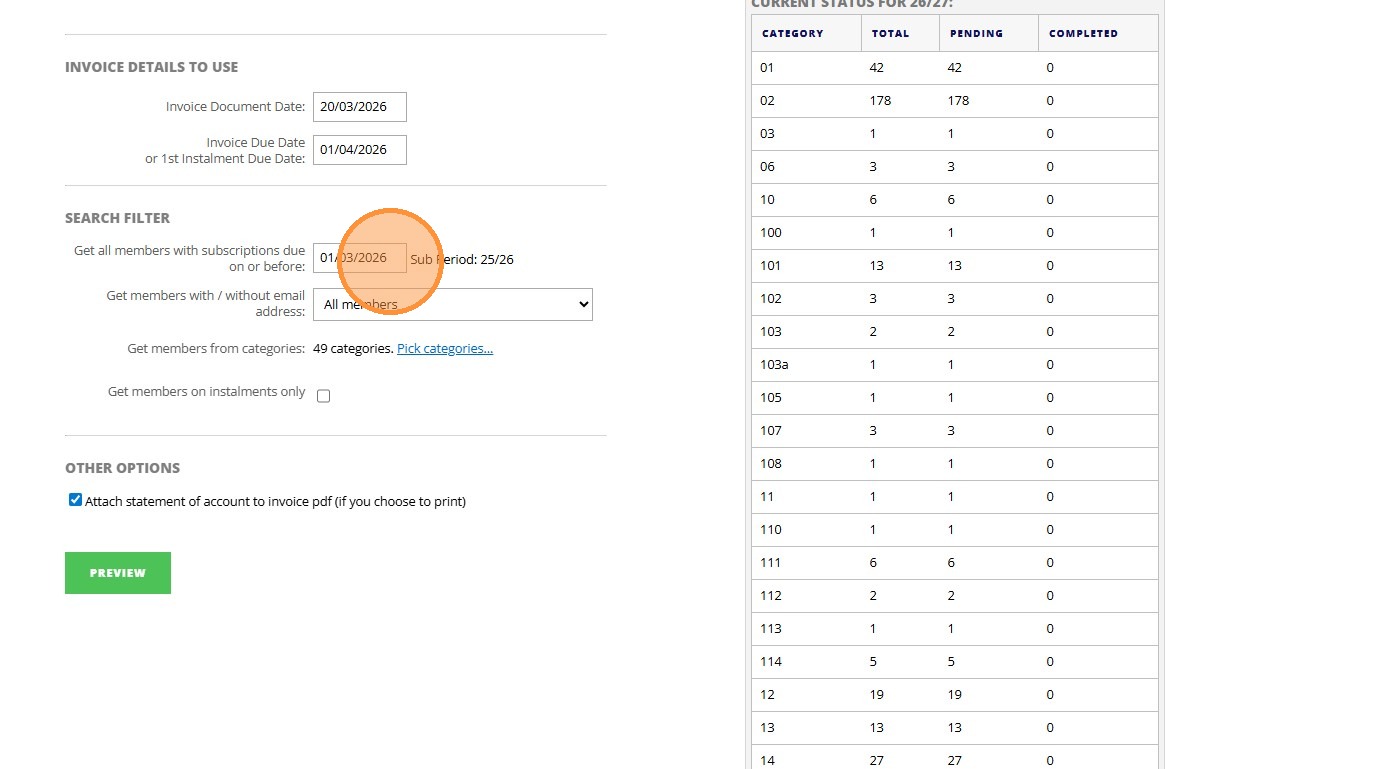
Task: Click the Invoice Document Date field
Action: 359,107
